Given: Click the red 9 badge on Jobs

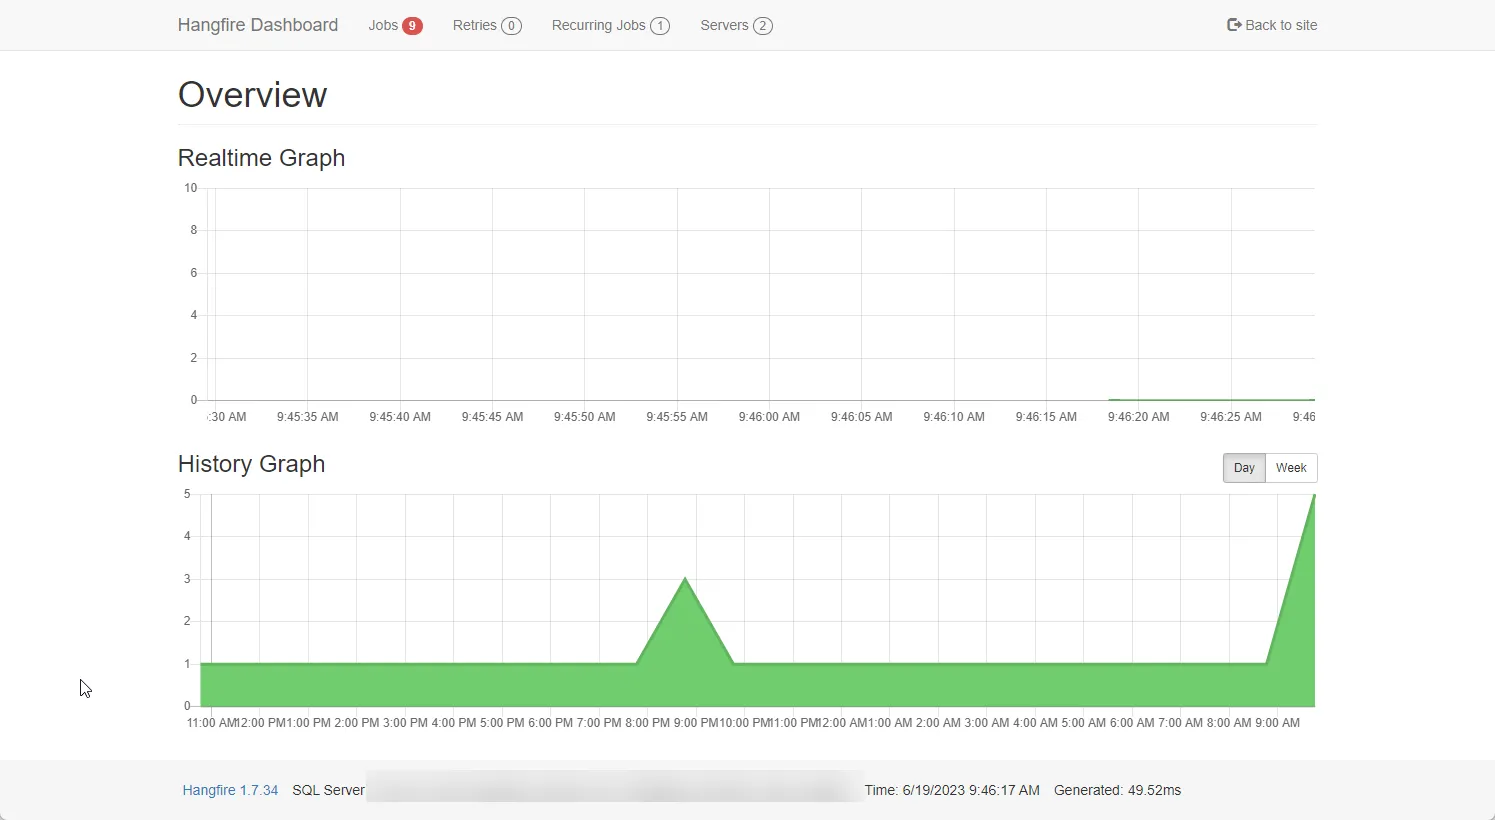Looking at the screenshot, I should (412, 26).
